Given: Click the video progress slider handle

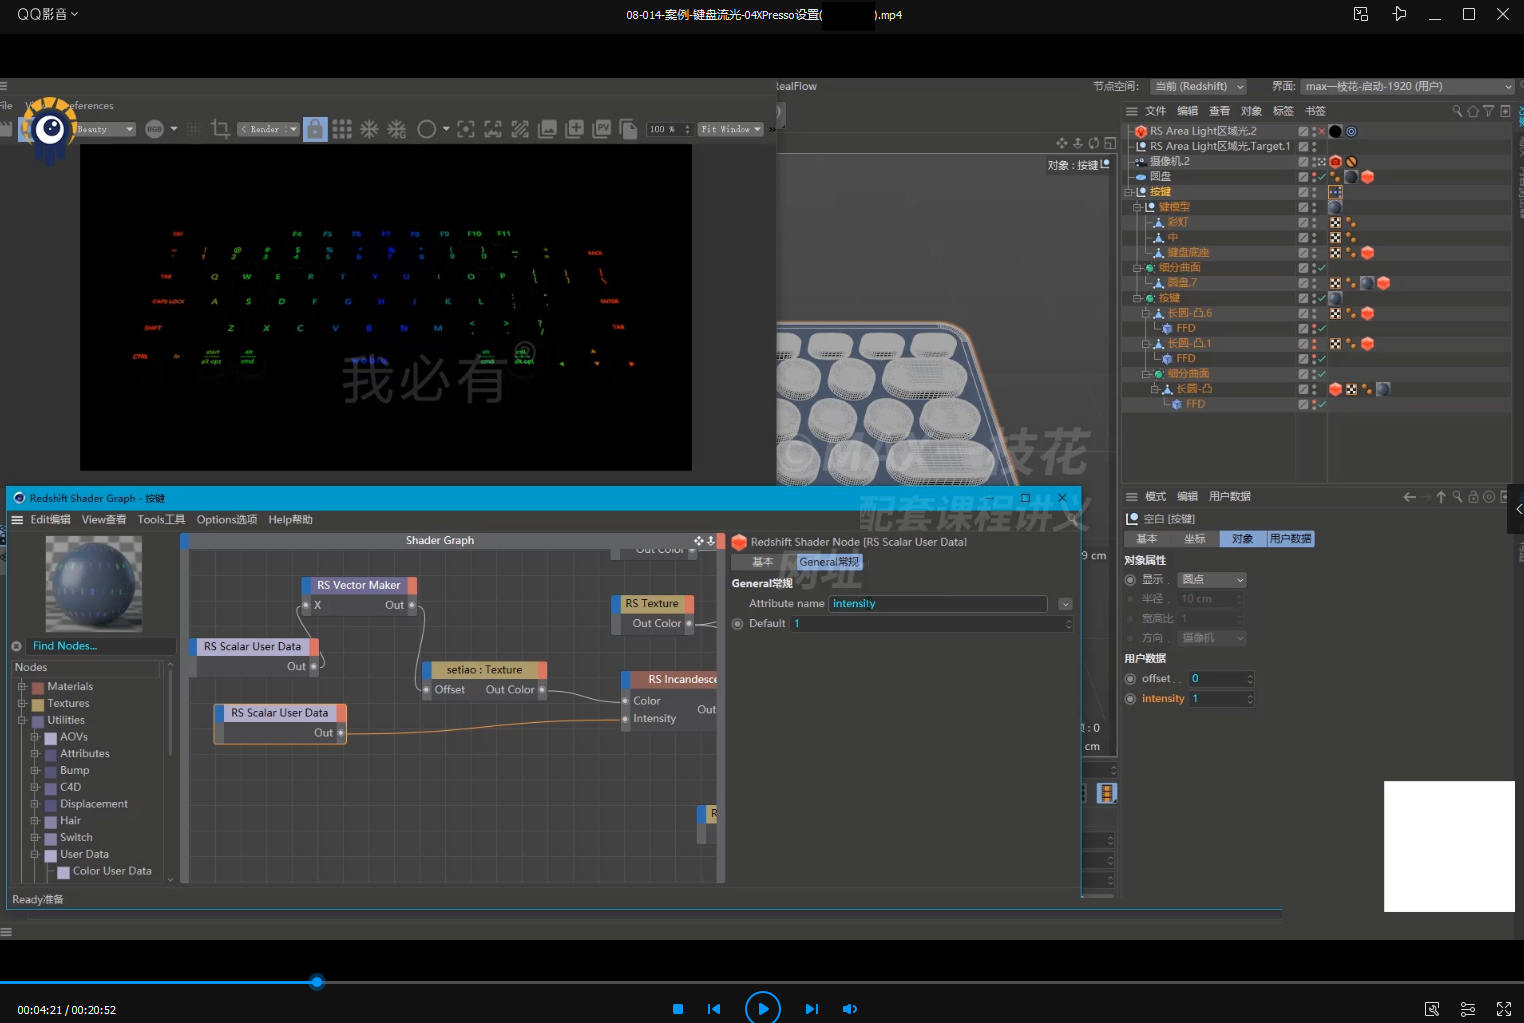Looking at the screenshot, I should point(317,982).
